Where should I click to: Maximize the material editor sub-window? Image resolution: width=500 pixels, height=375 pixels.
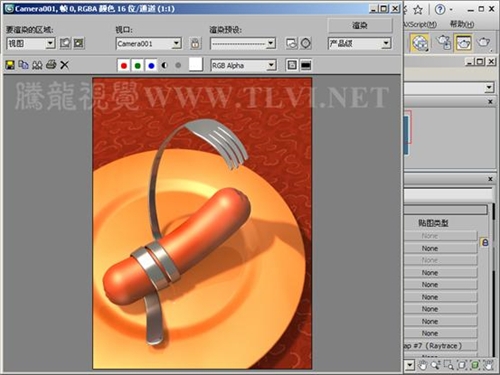tap(480, 61)
